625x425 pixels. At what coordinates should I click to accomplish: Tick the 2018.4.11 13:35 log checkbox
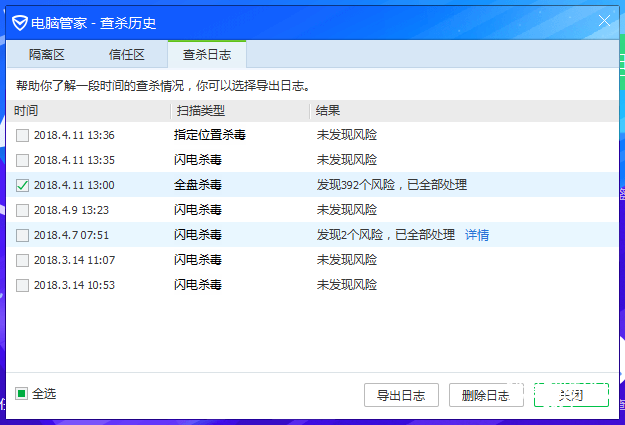coord(22,160)
